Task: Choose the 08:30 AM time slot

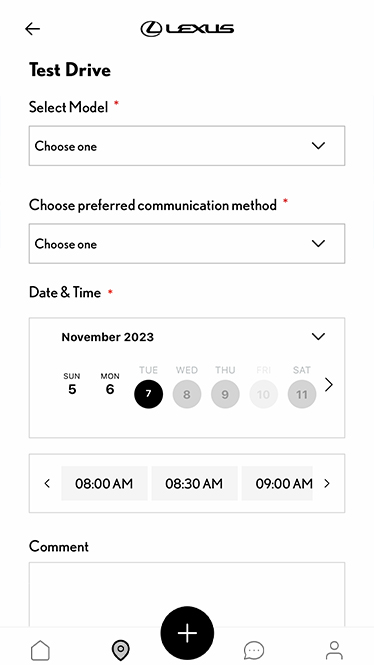Action: click(194, 483)
